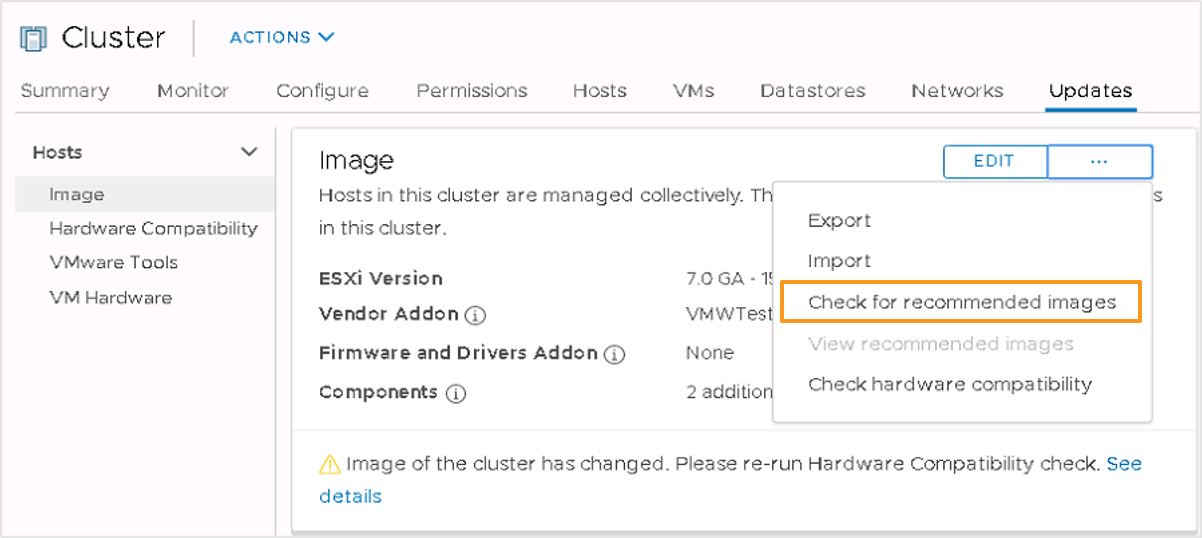The width and height of the screenshot is (1202, 538).
Task: Switch to the Summary tab
Action: pos(65,91)
